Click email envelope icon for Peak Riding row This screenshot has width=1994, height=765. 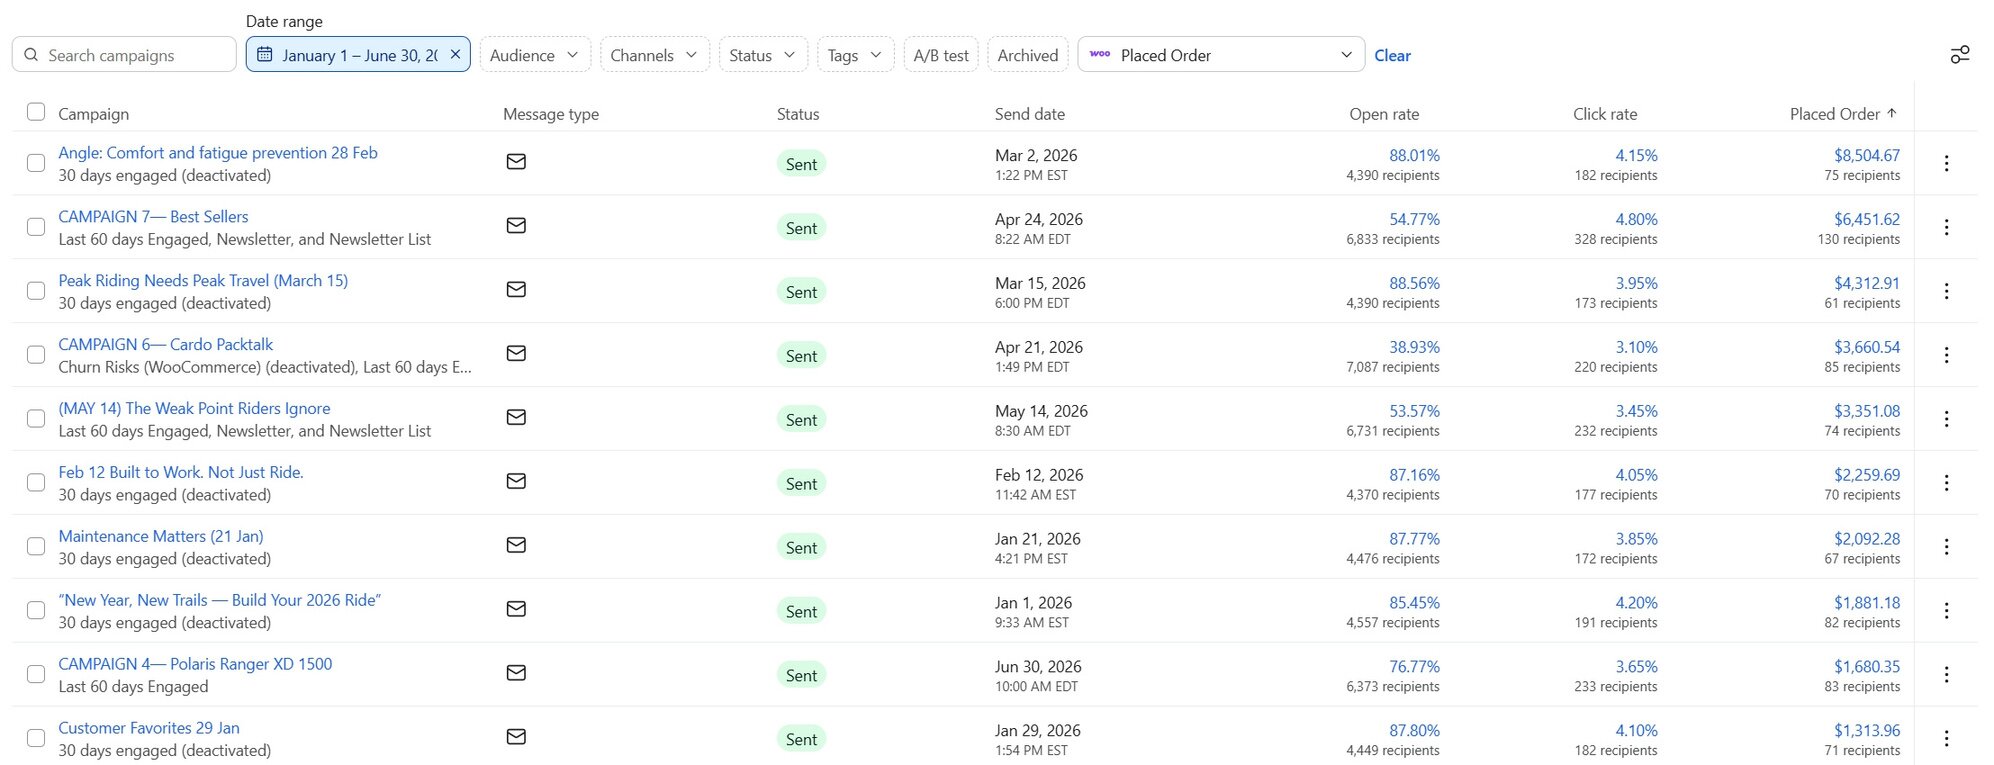pos(516,290)
